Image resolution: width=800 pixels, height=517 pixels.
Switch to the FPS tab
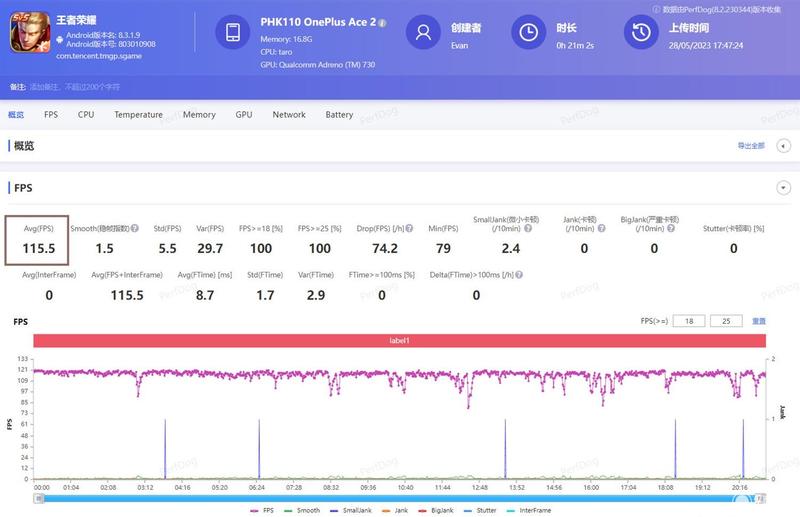(x=51, y=115)
